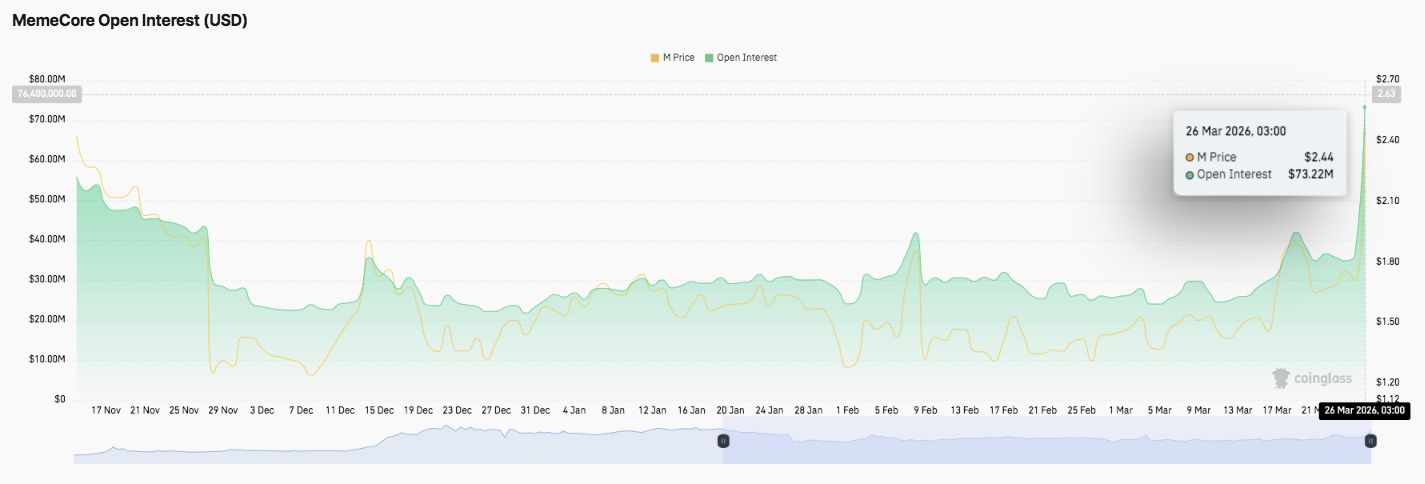Screen dimensions: 1425x484
Task: Click the right range slider handle
Action: (1371, 440)
